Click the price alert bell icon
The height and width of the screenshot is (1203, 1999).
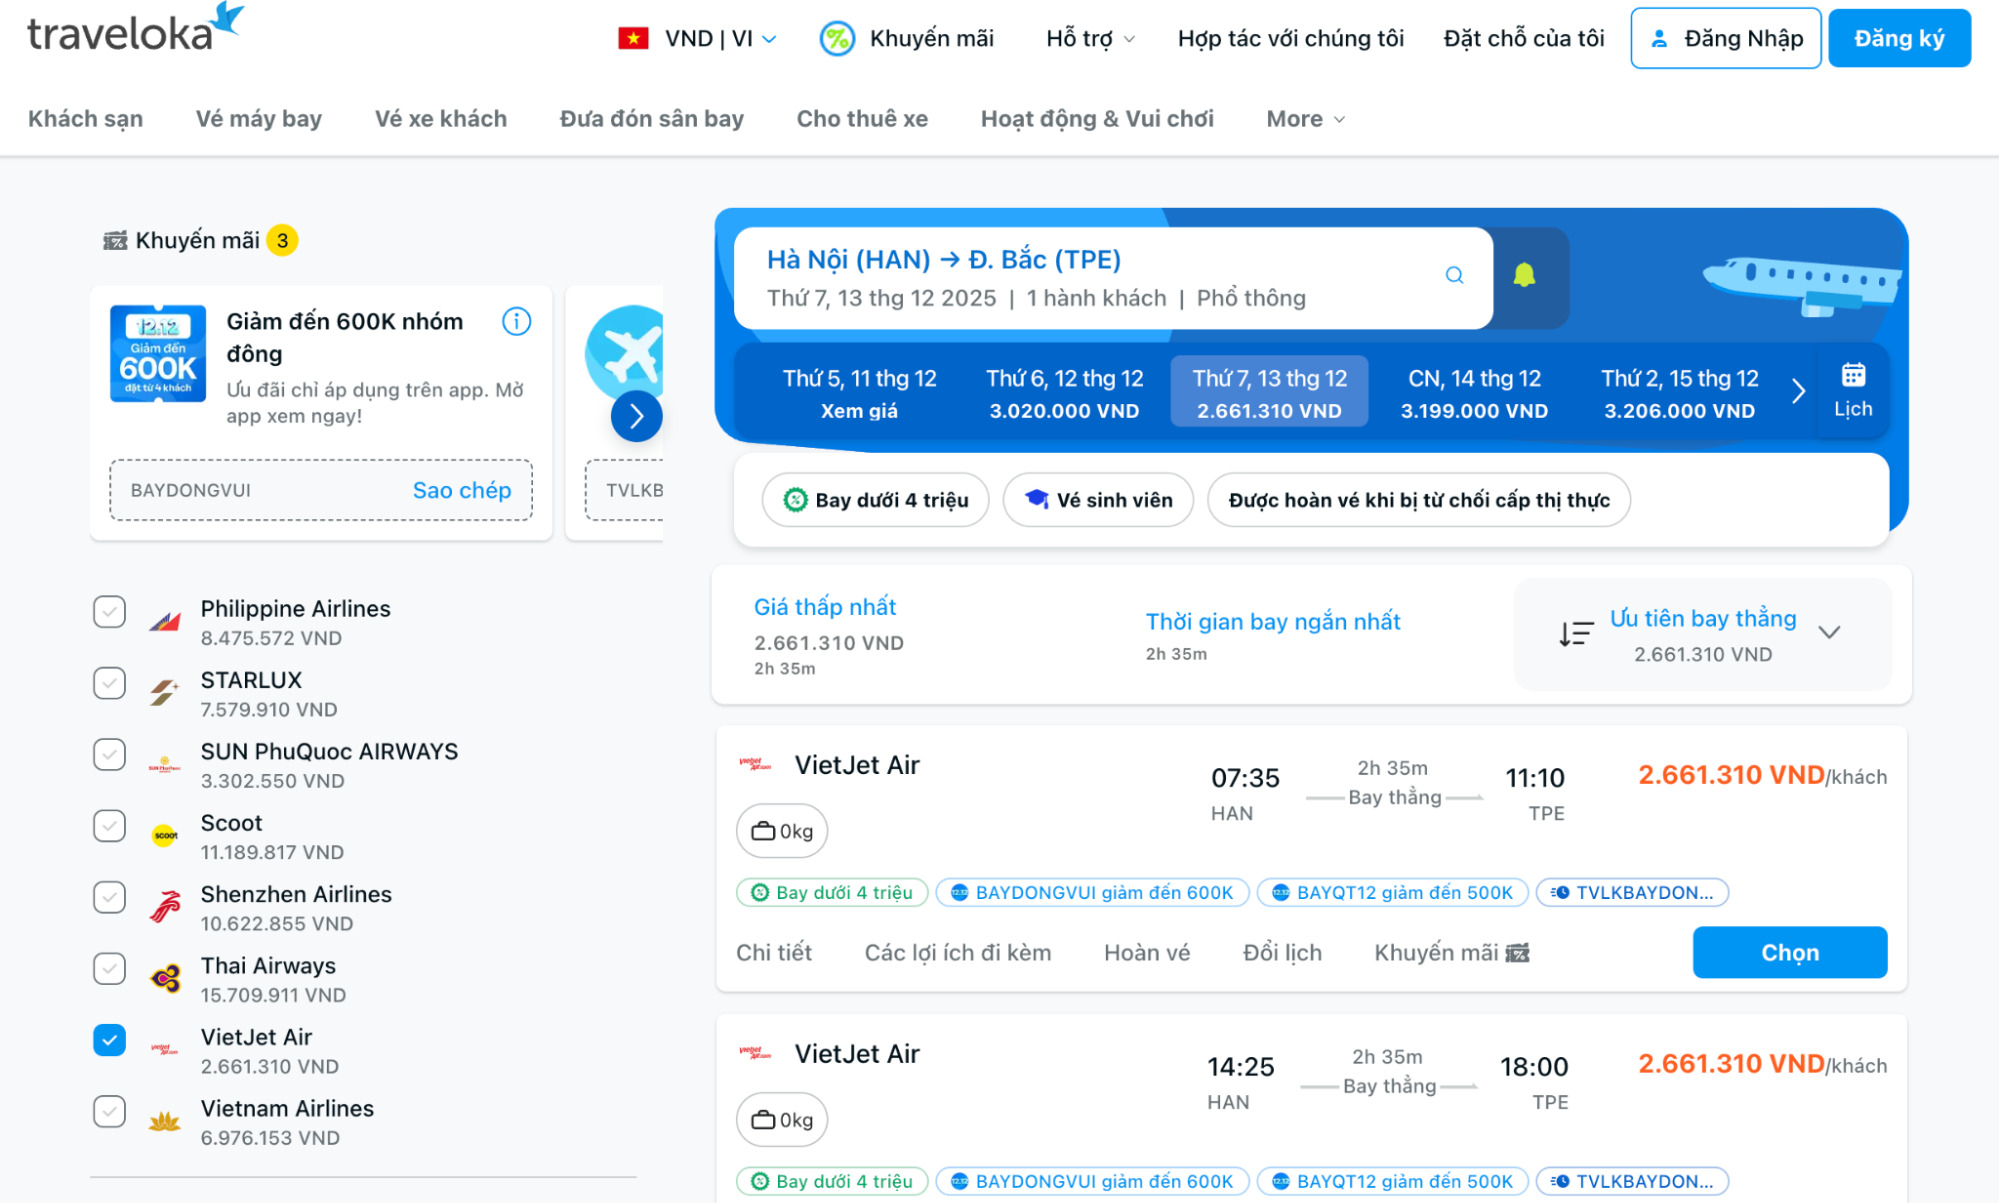click(x=1523, y=276)
